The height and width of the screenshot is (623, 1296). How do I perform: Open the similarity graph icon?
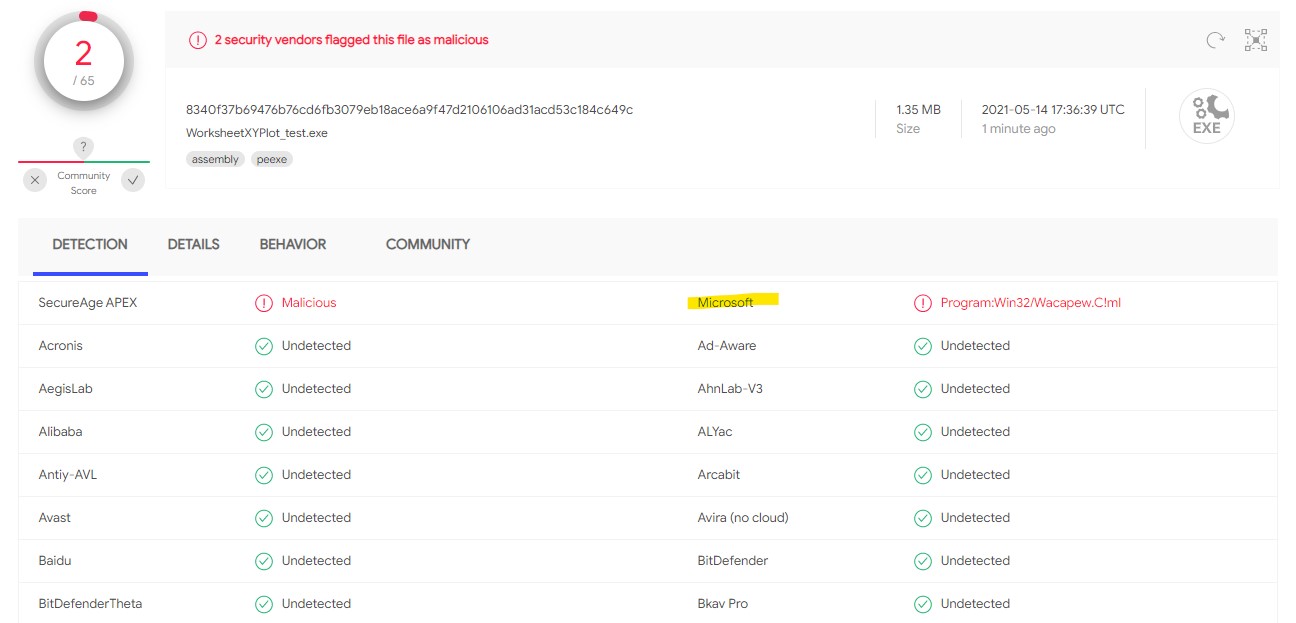click(x=1255, y=40)
